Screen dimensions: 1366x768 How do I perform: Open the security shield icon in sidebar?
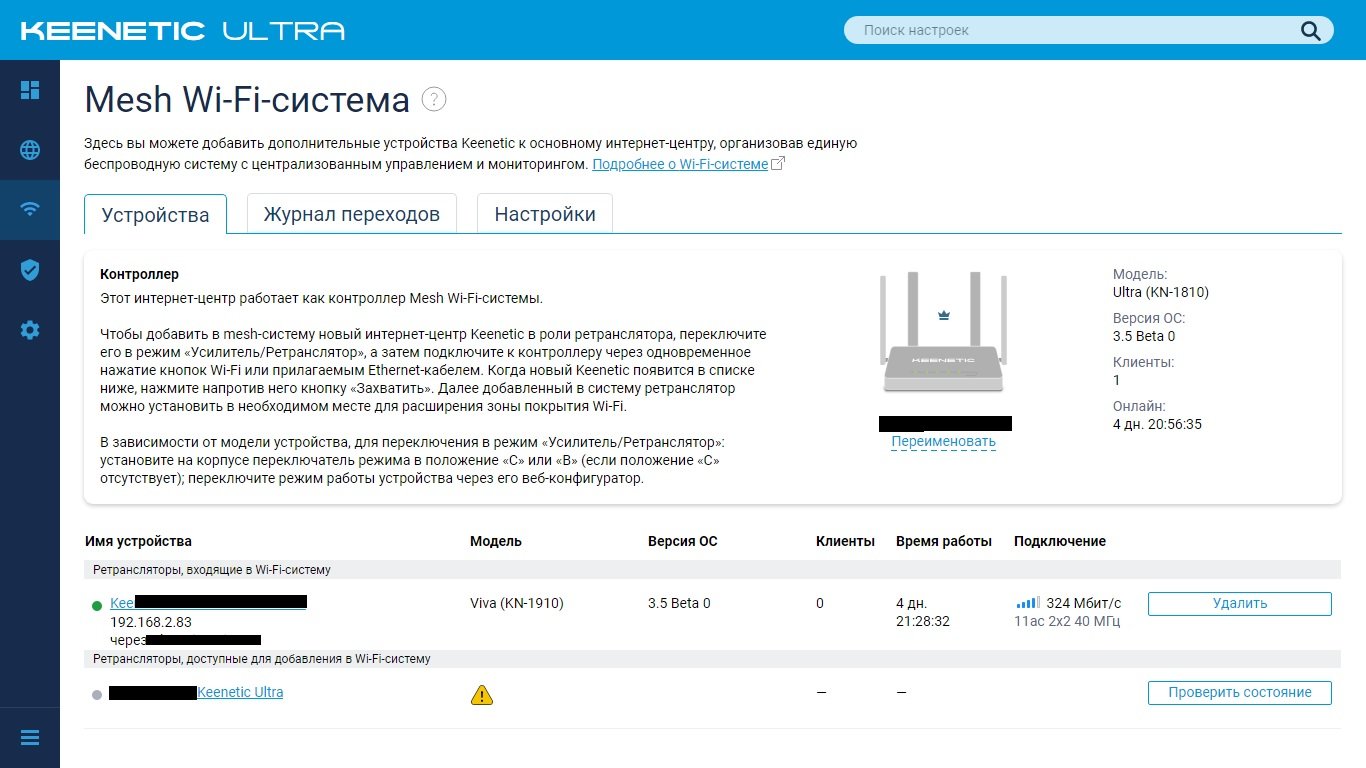[30, 269]
